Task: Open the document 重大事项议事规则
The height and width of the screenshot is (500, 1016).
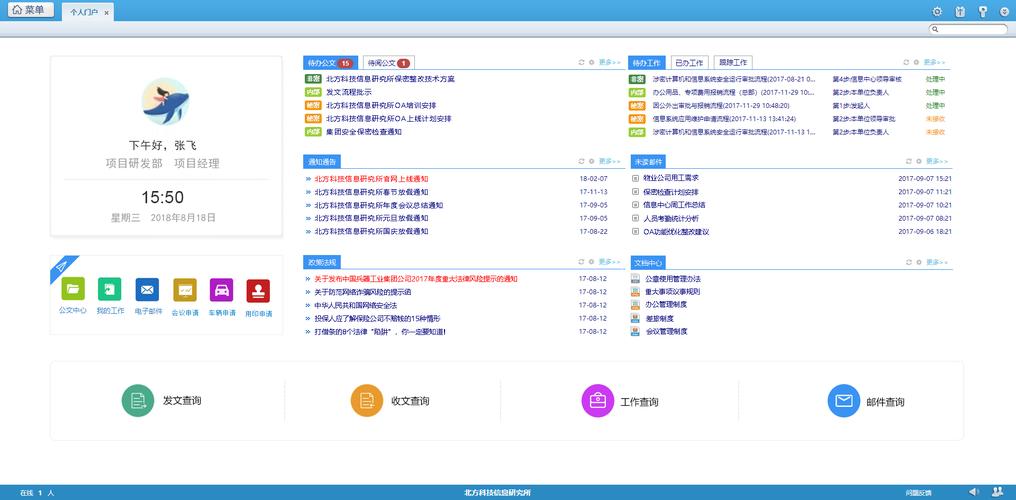Action: click(x=673, y=291)
